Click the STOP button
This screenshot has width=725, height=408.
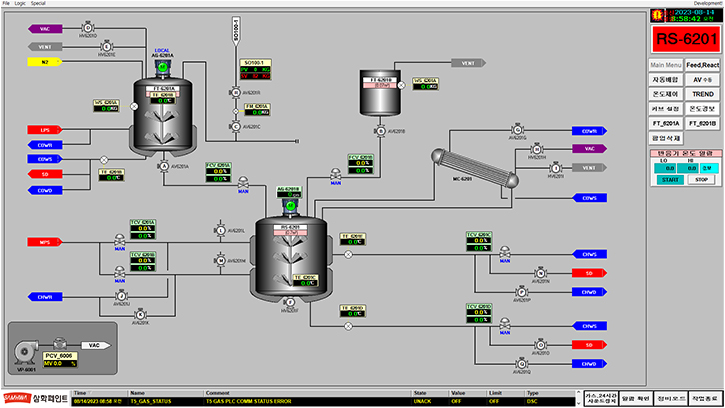pos(701,180)
